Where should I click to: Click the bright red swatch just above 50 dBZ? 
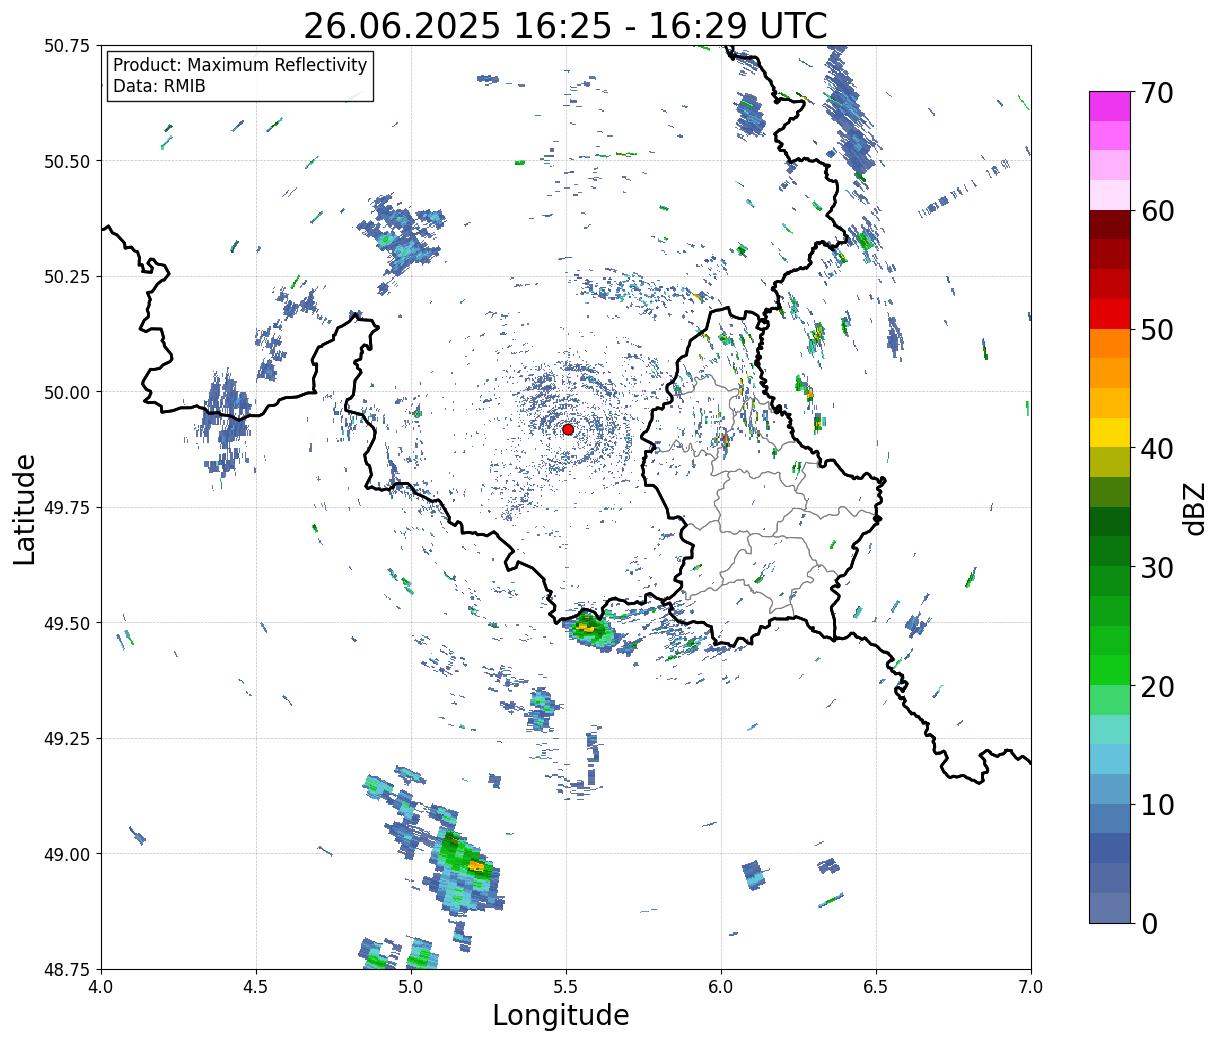[1109, 314]
